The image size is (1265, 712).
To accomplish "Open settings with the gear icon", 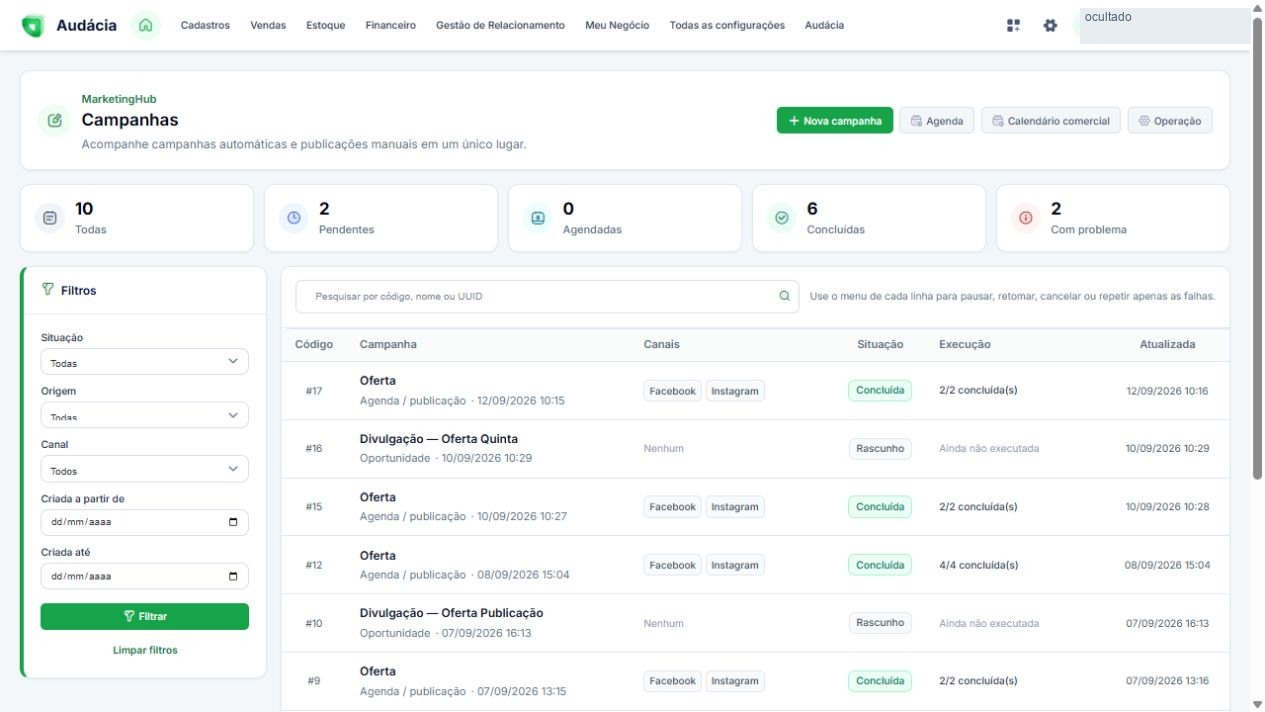I will [x=1050, y=26].
